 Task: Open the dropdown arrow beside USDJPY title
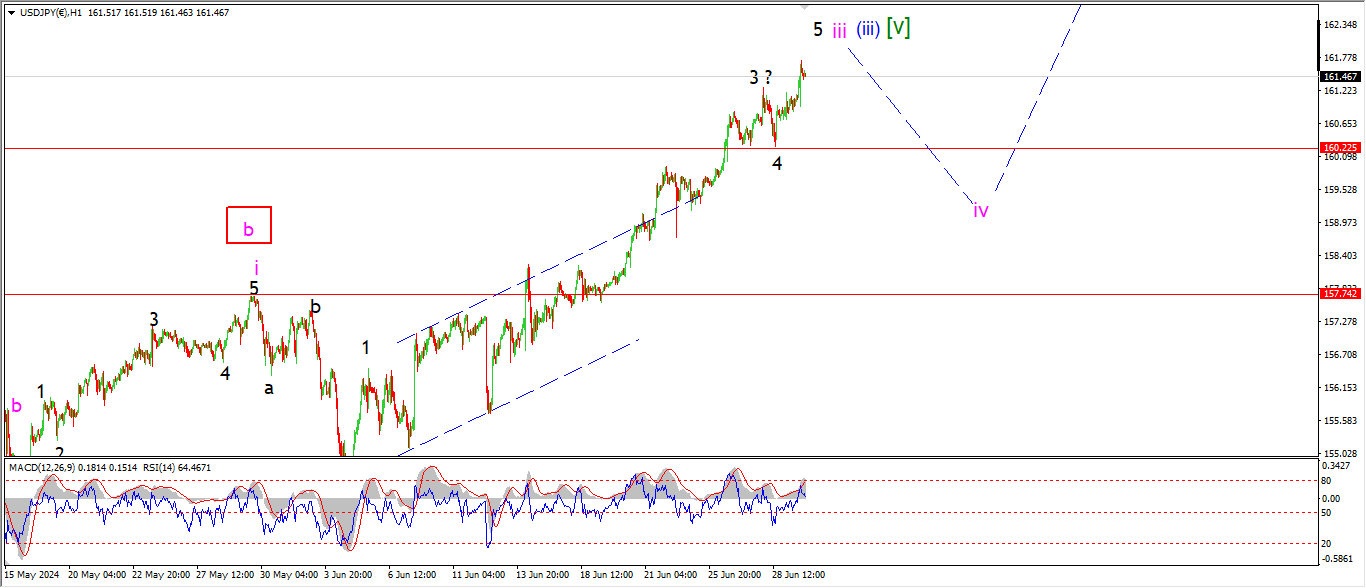tap(12, 12)
